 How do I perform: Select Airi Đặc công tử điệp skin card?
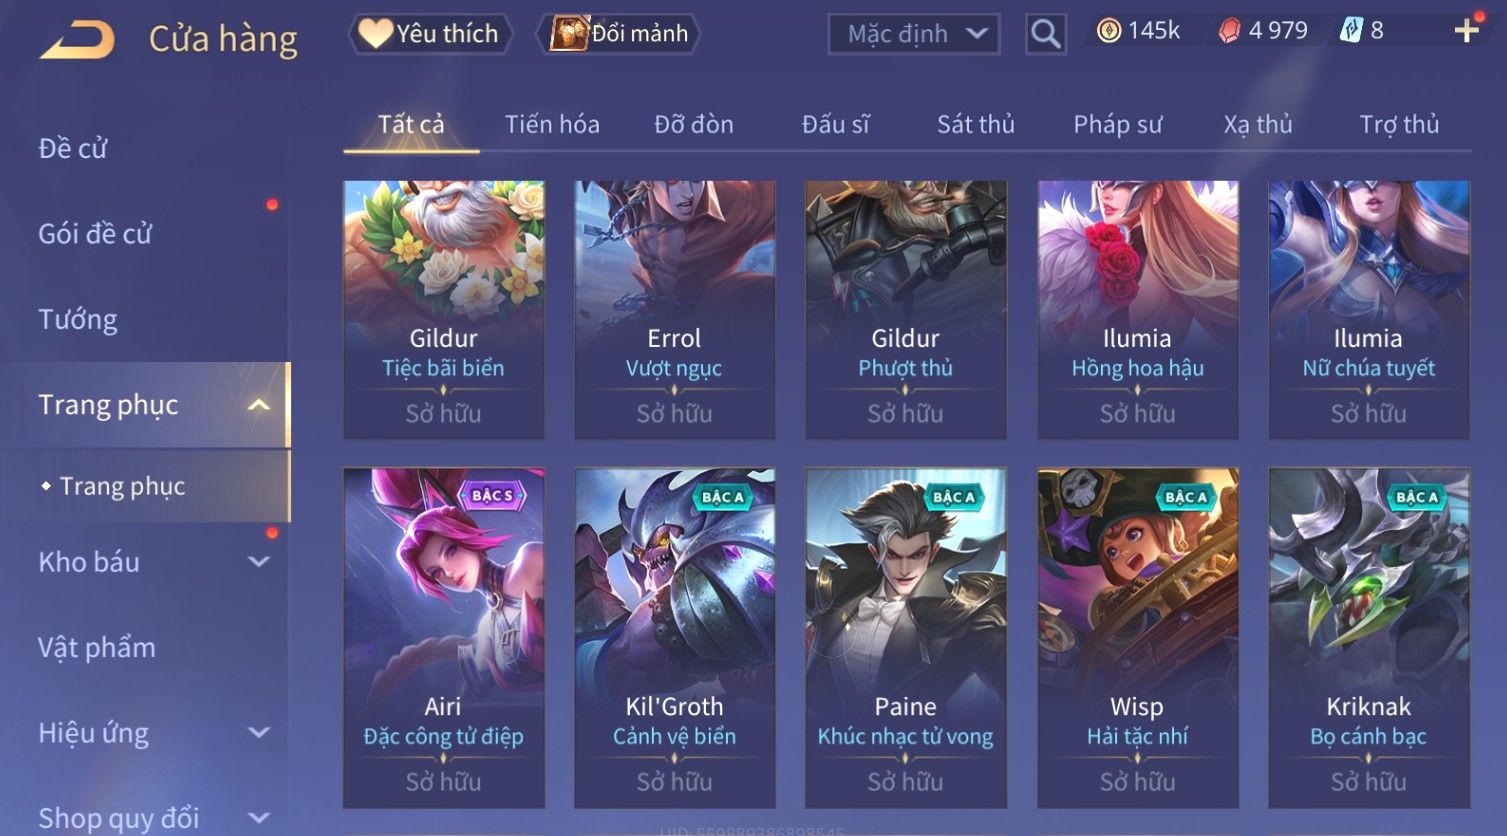[444, 638]
